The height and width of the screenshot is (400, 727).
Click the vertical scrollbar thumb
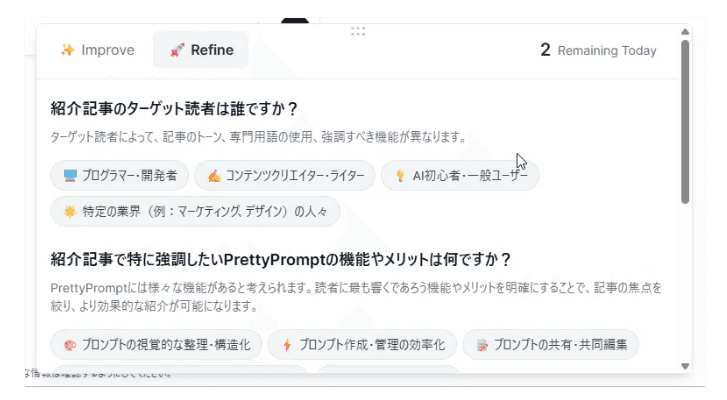(685, 120)
